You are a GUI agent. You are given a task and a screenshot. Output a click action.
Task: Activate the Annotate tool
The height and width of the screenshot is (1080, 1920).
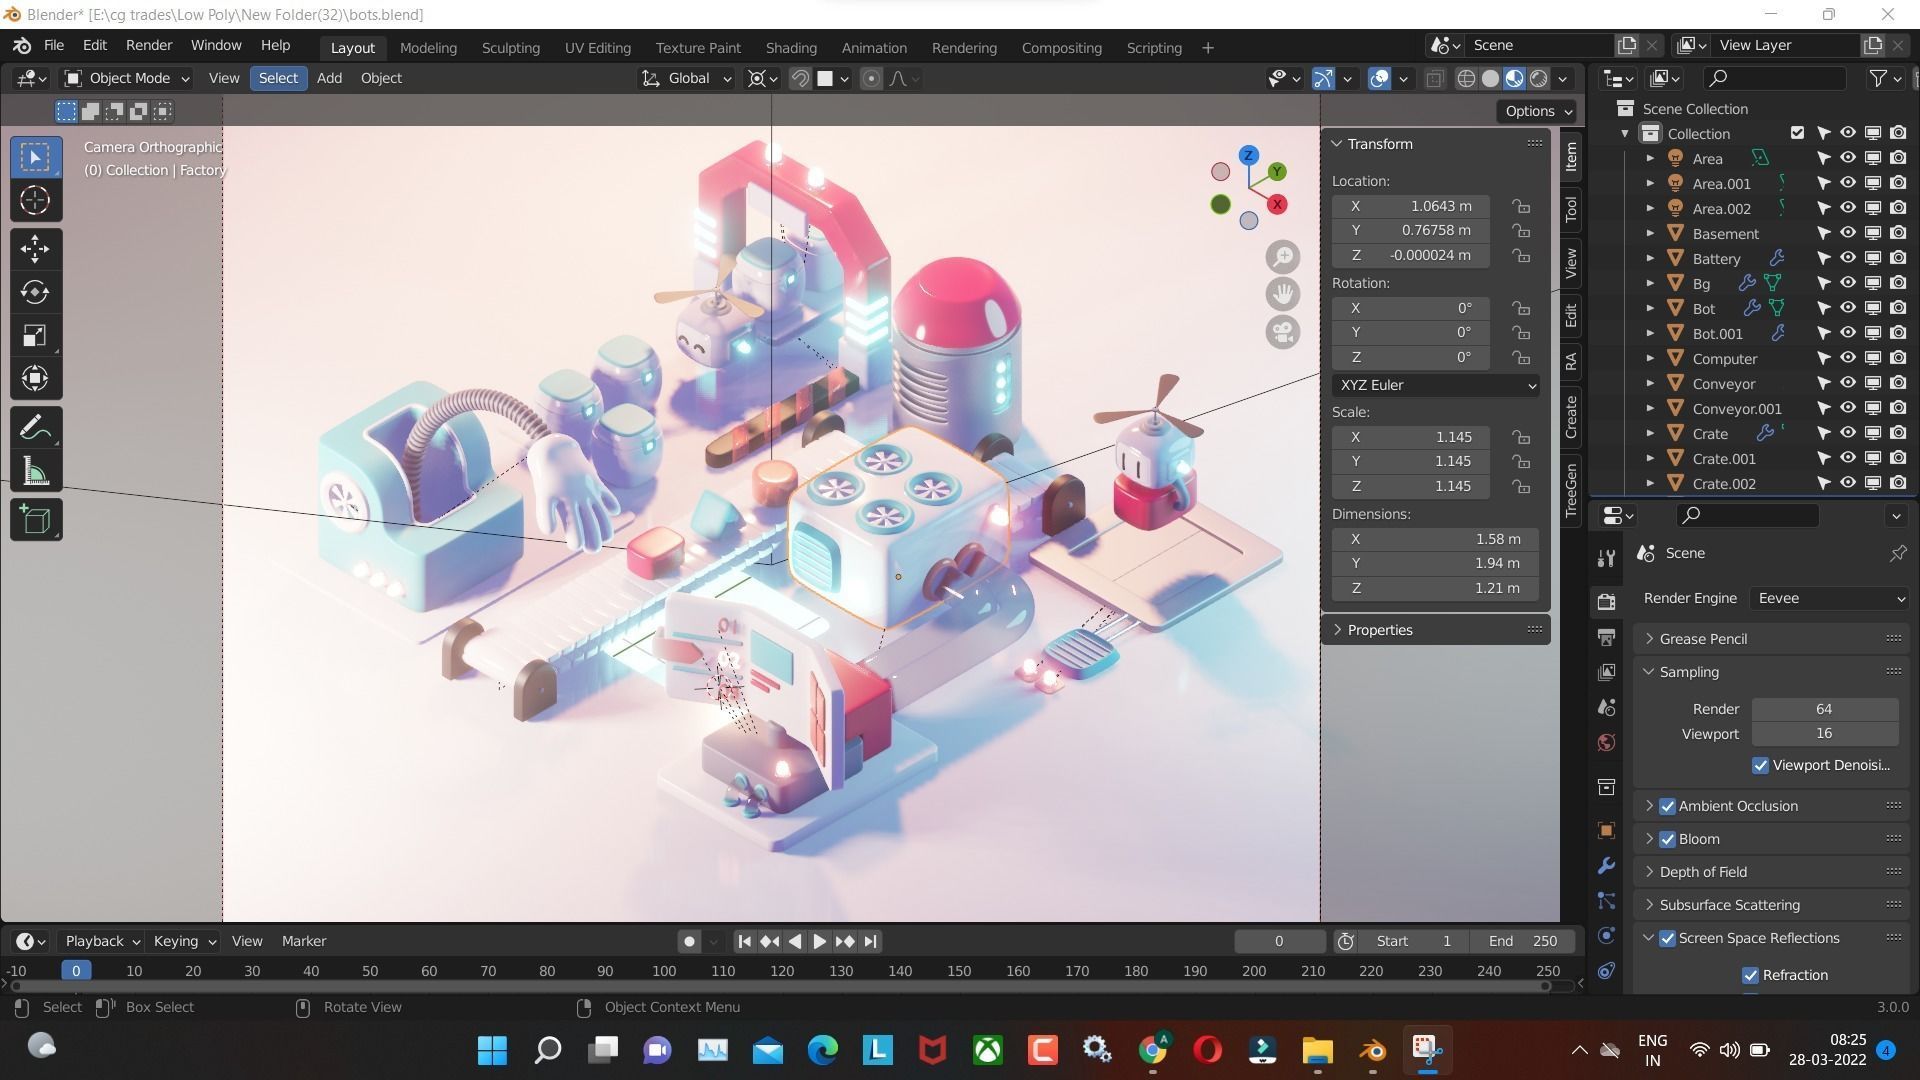(35, 428)
